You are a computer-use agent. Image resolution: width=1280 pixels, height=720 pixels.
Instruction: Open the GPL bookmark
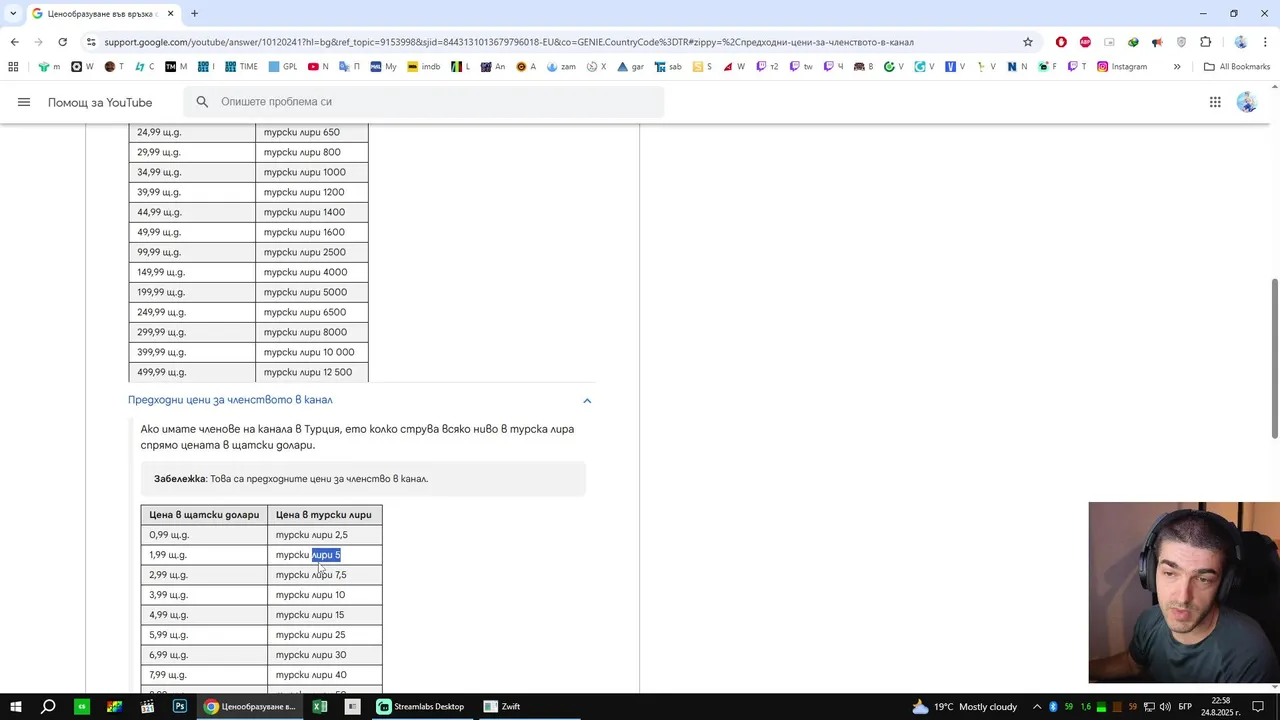pyautogui.click(x=283, y=67)
